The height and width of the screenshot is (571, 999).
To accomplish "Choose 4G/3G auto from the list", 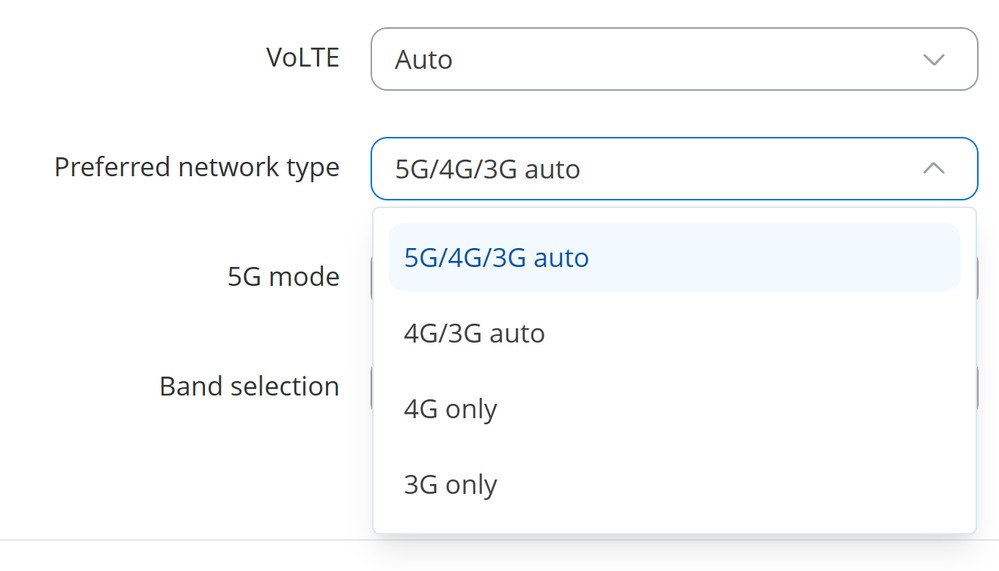I will point(674,333).
